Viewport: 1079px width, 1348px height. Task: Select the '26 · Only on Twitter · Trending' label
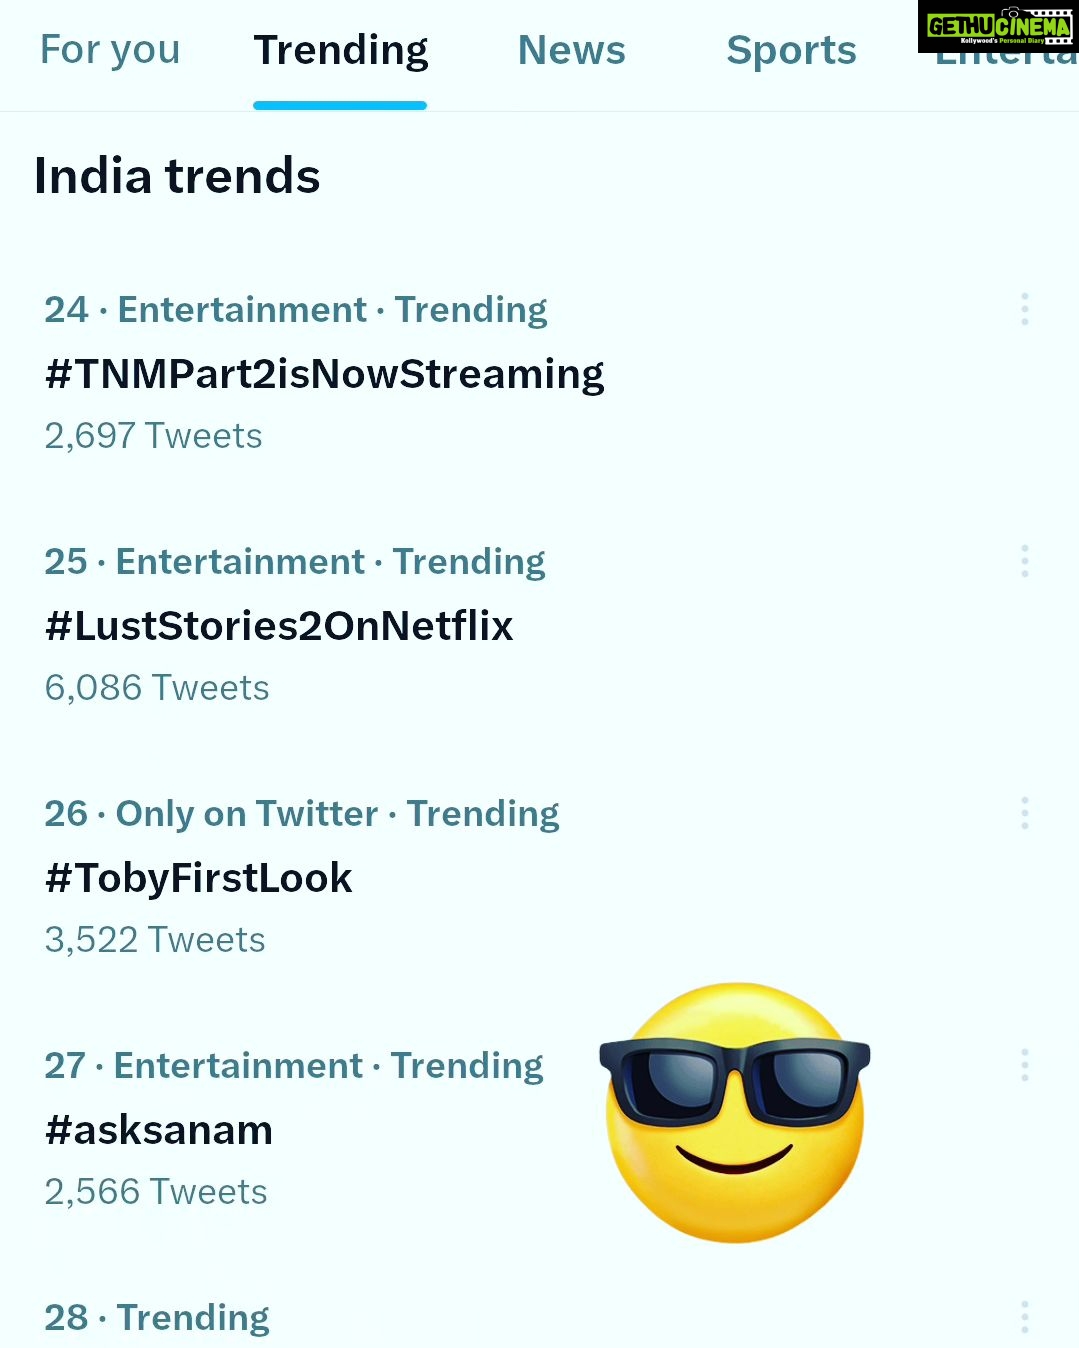[x=302, y=814]
